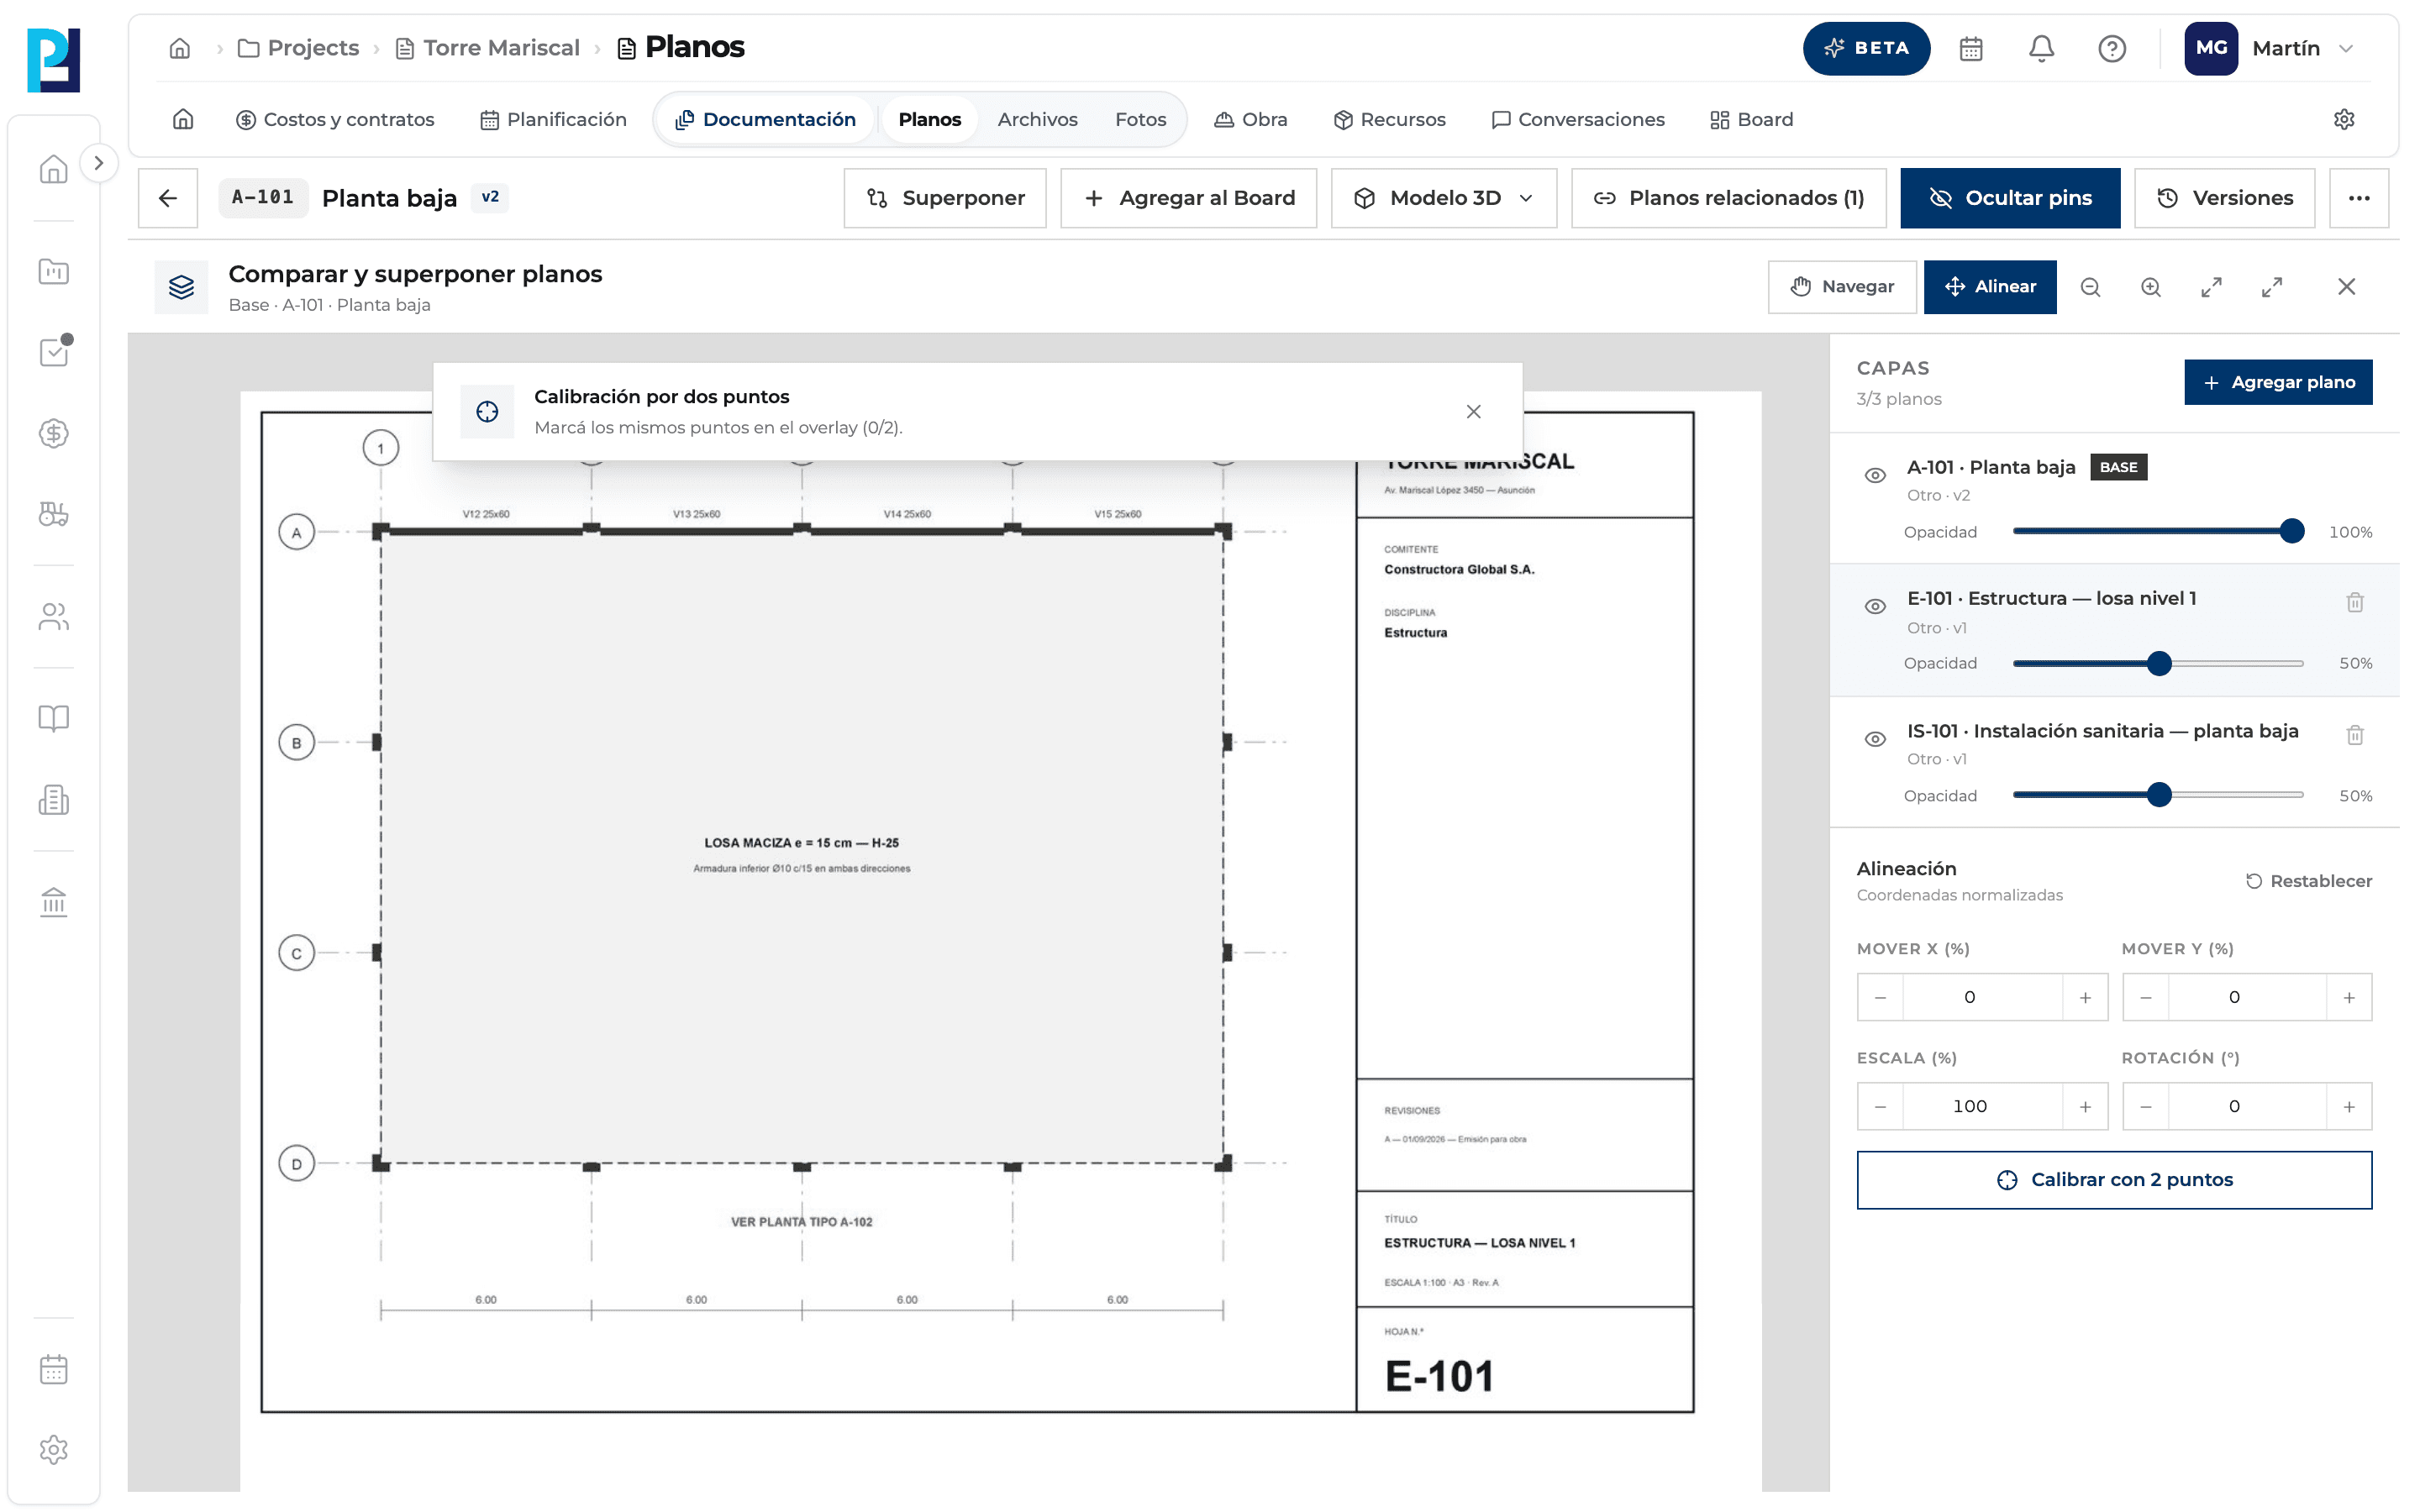Adjust E-101 Estructura opacity slider

(x=2158, y=663)
